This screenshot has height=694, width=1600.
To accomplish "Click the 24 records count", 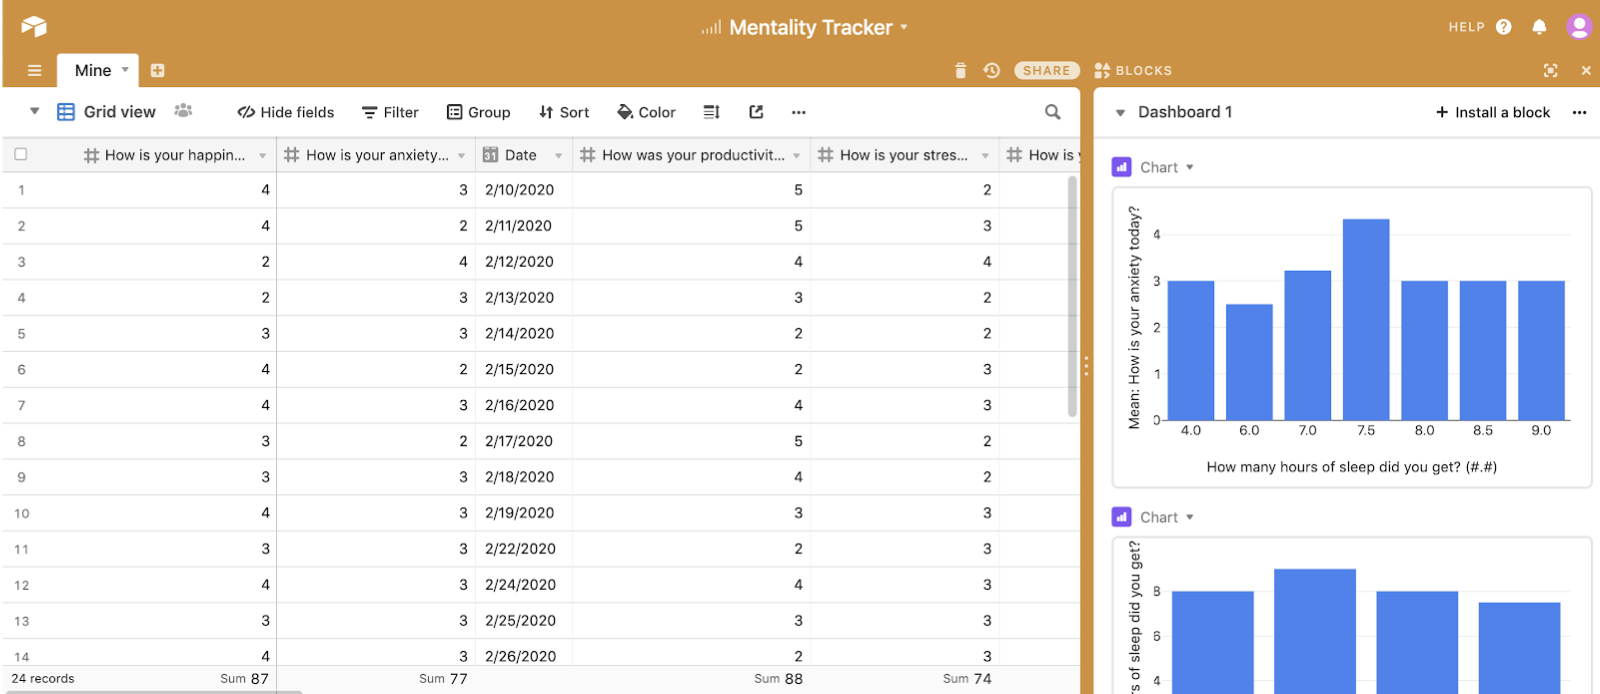I will pyautogui.click(x=43, y=678).
